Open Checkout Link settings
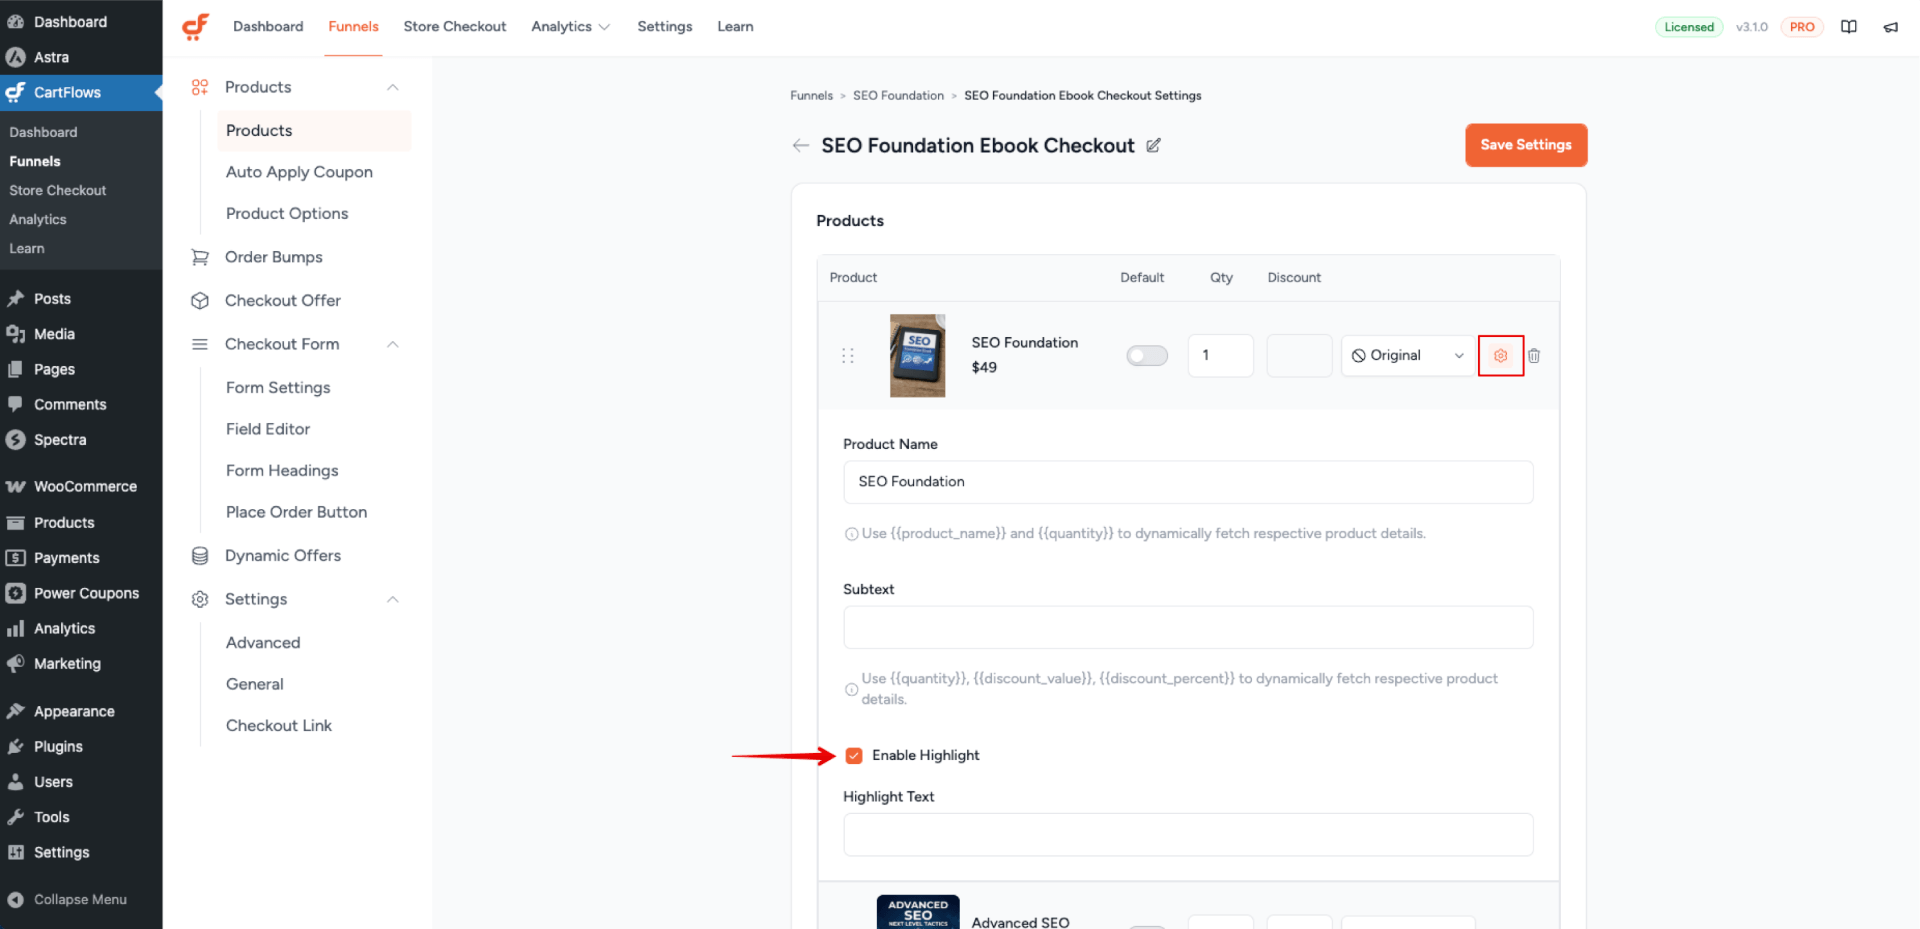The width and height of the screenshot is (1920, 929). pyautogui.click(x=279, y=726)
